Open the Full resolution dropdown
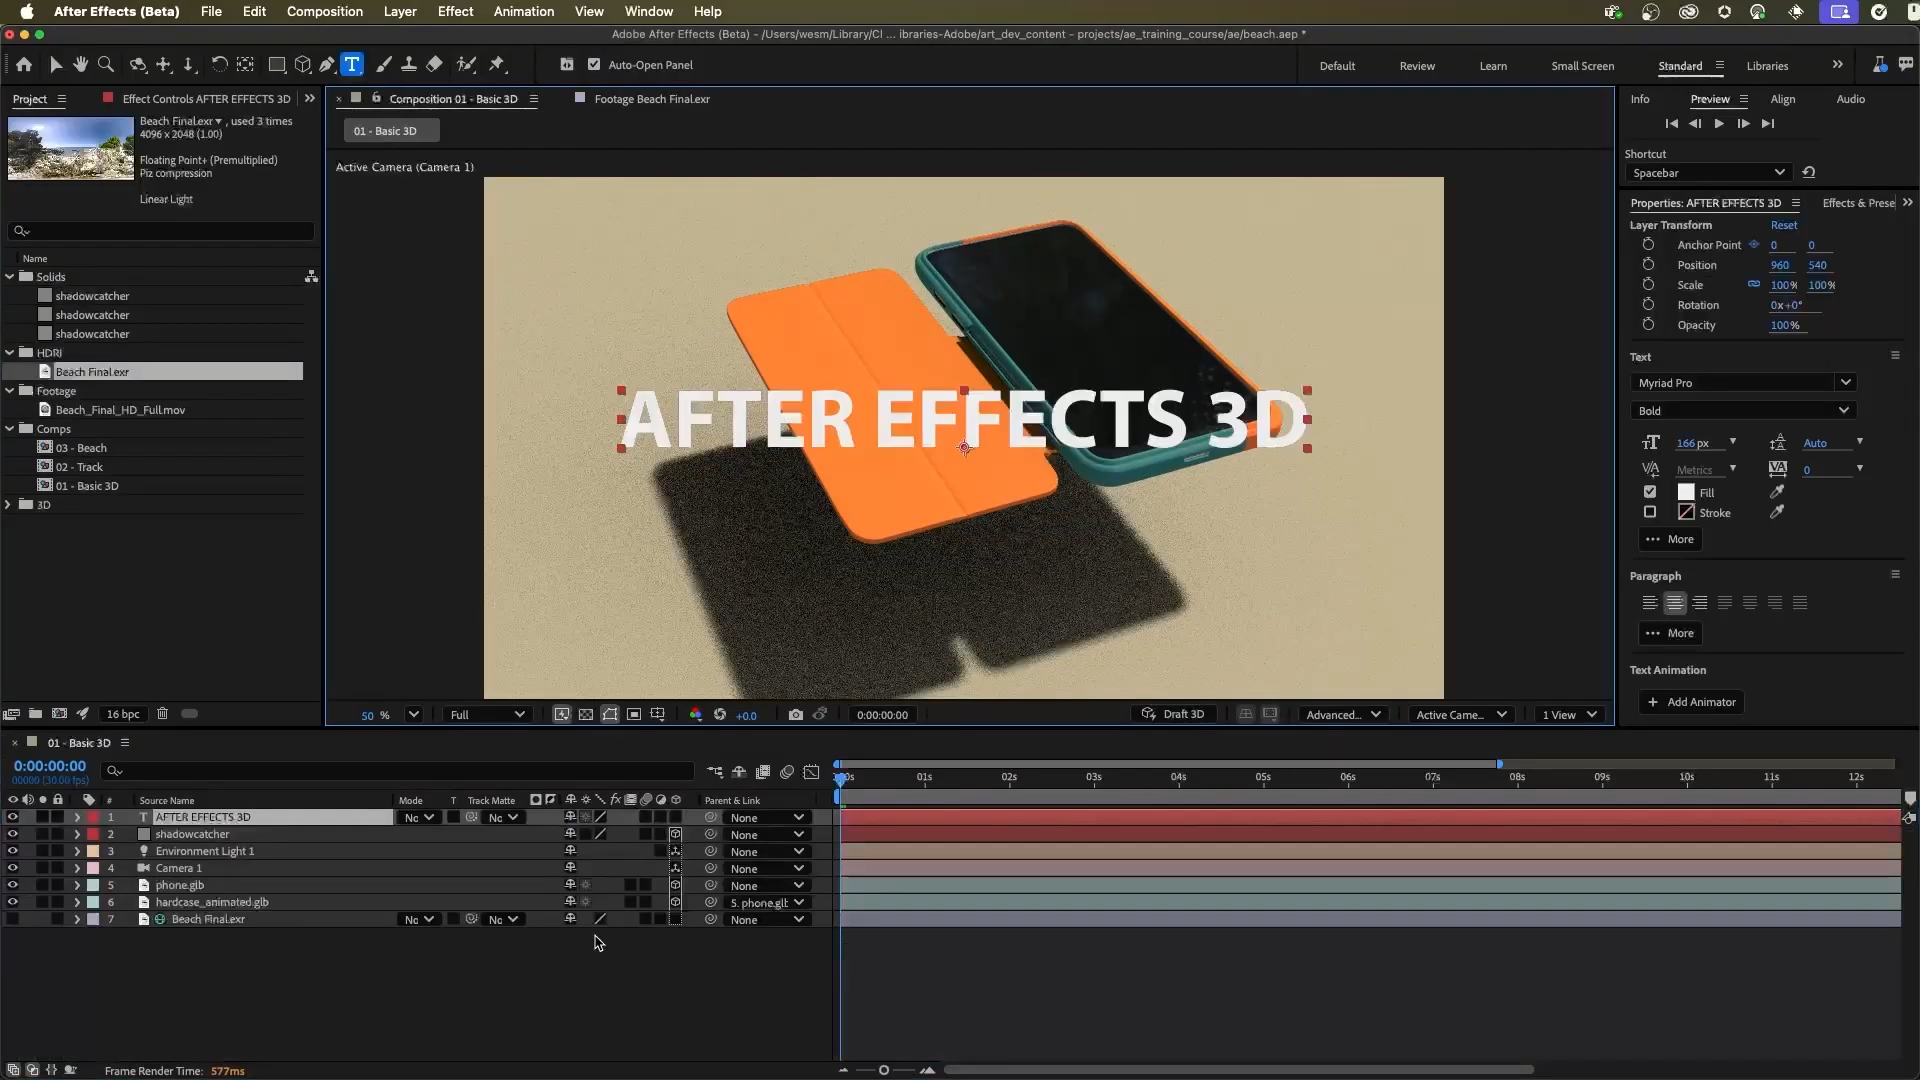1920x1080 pixels. 487,715
